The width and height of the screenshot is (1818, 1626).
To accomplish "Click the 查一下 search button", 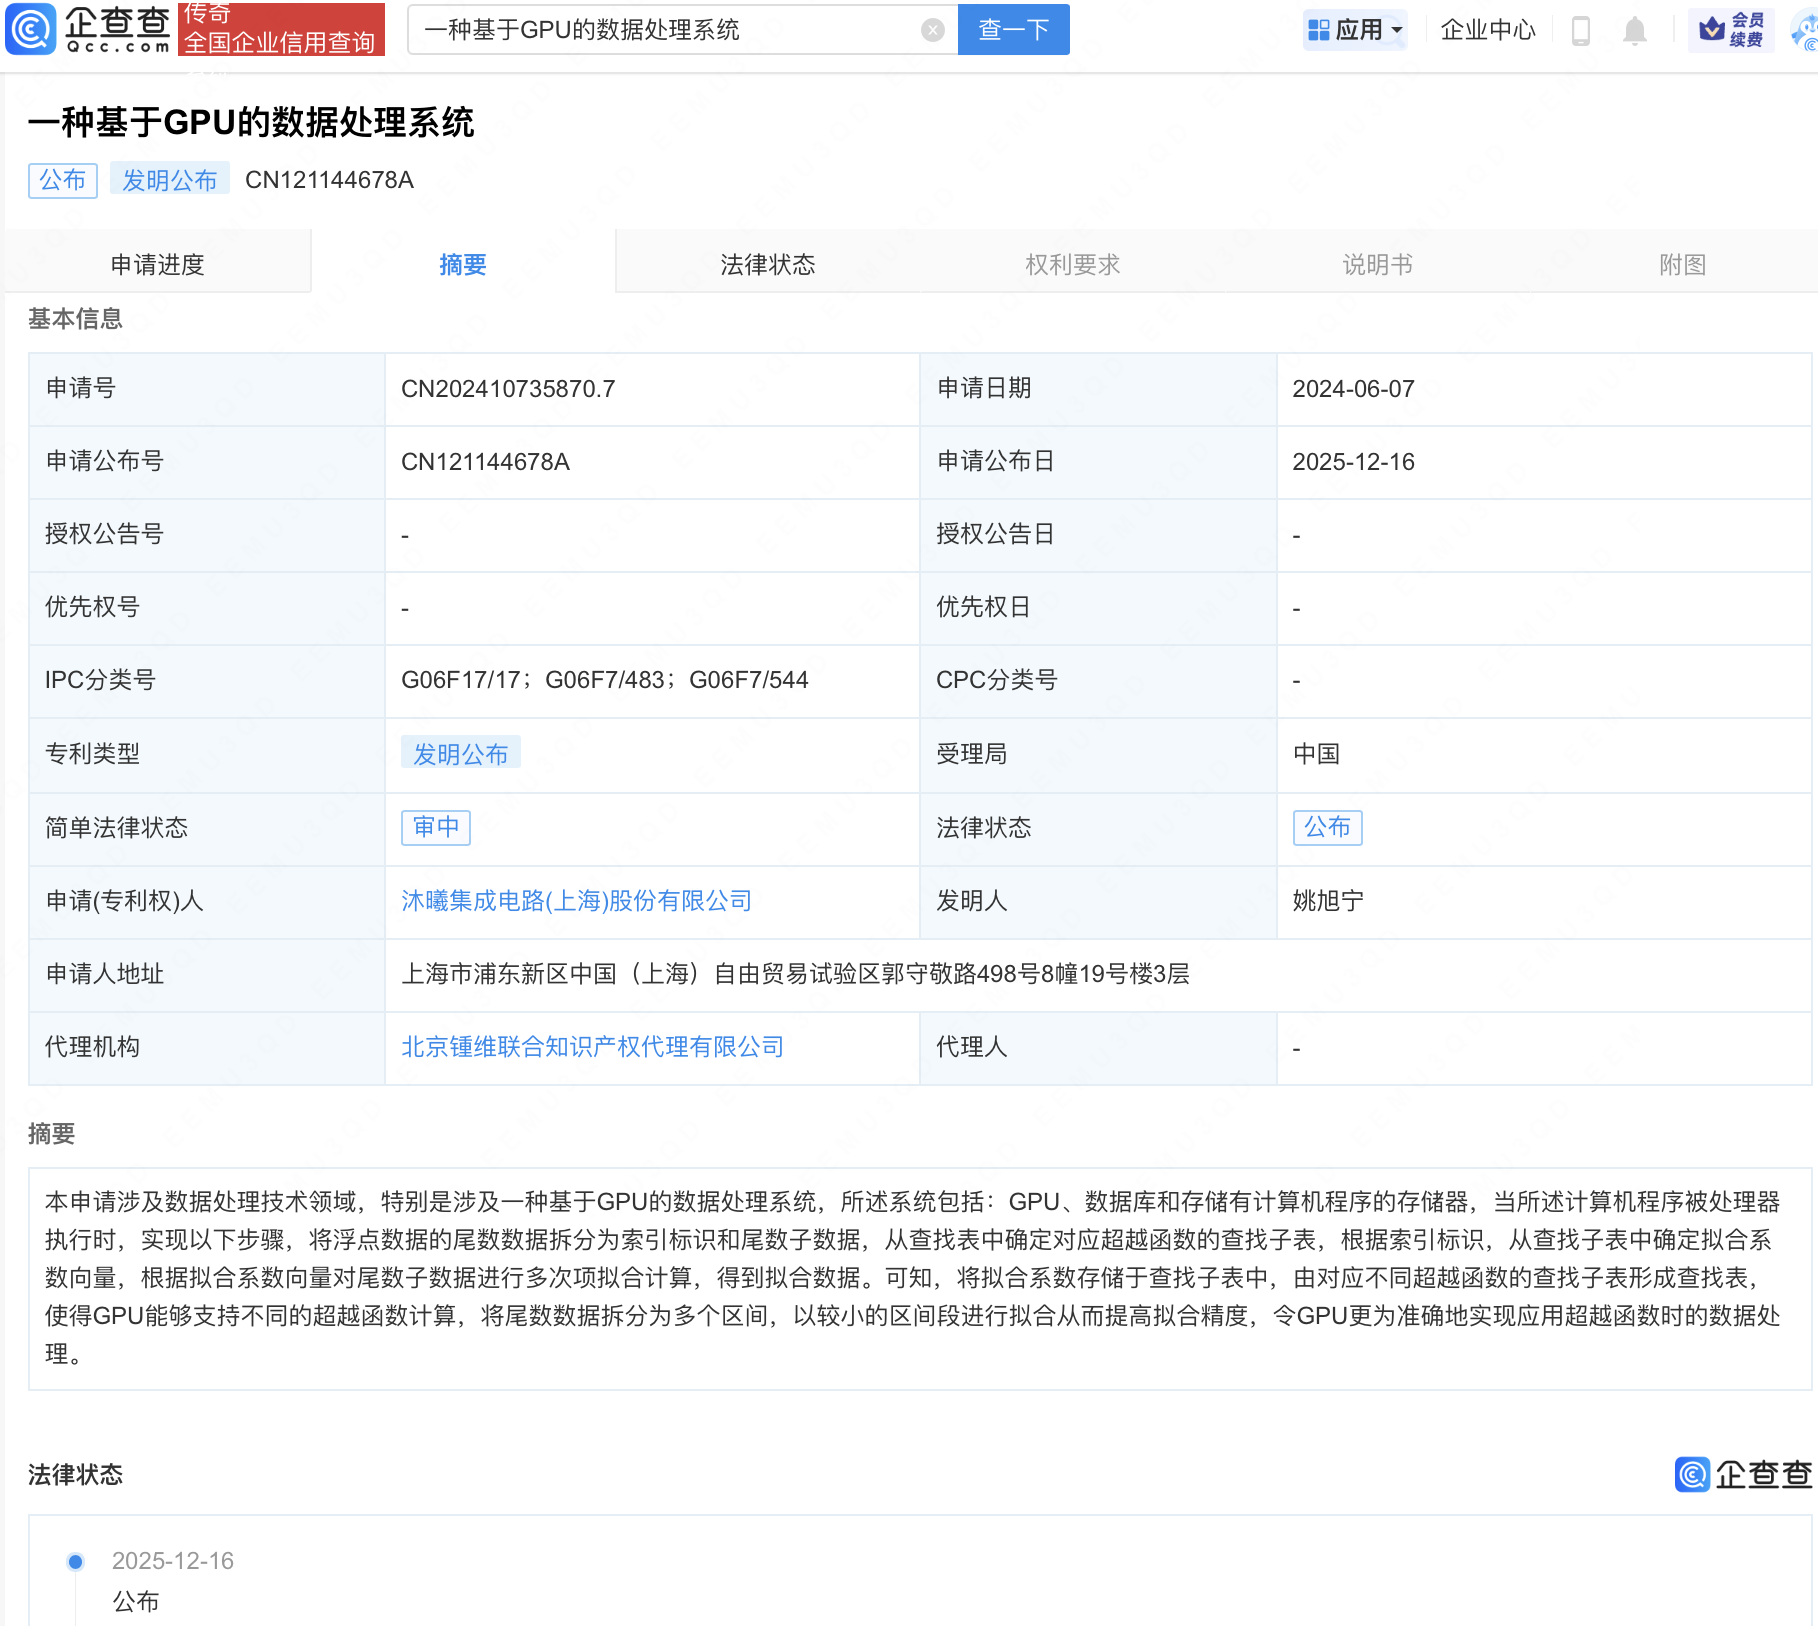I will coord(1013,30).
